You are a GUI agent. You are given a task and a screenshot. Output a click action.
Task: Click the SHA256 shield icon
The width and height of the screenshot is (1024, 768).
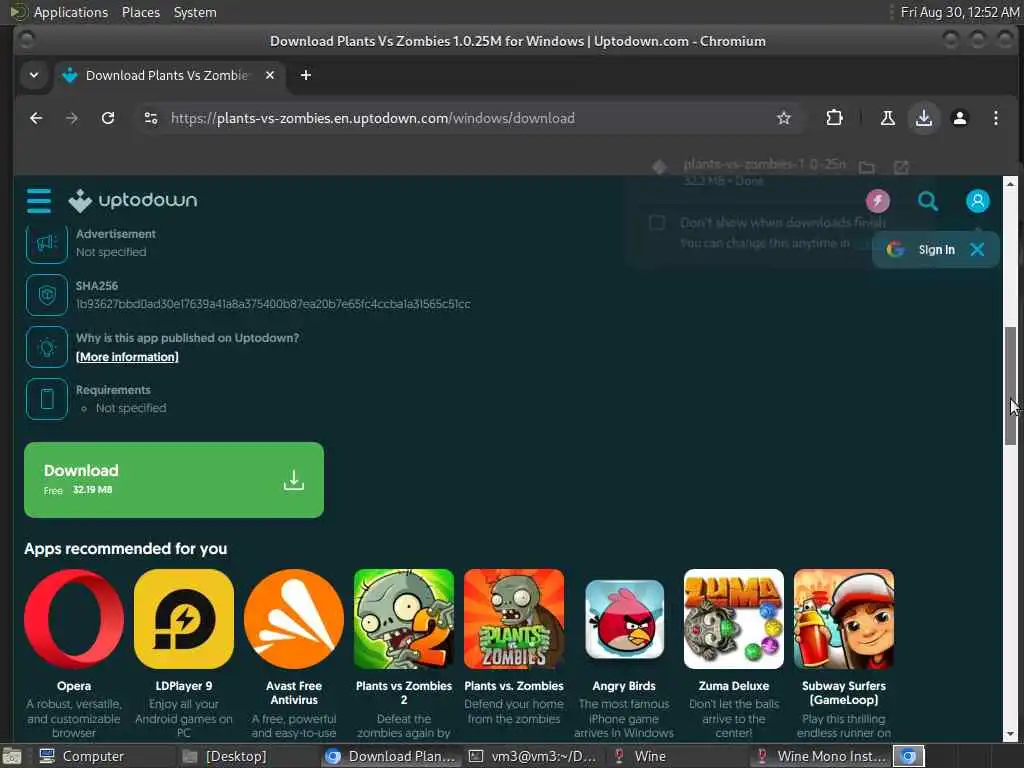click(47, 295)
